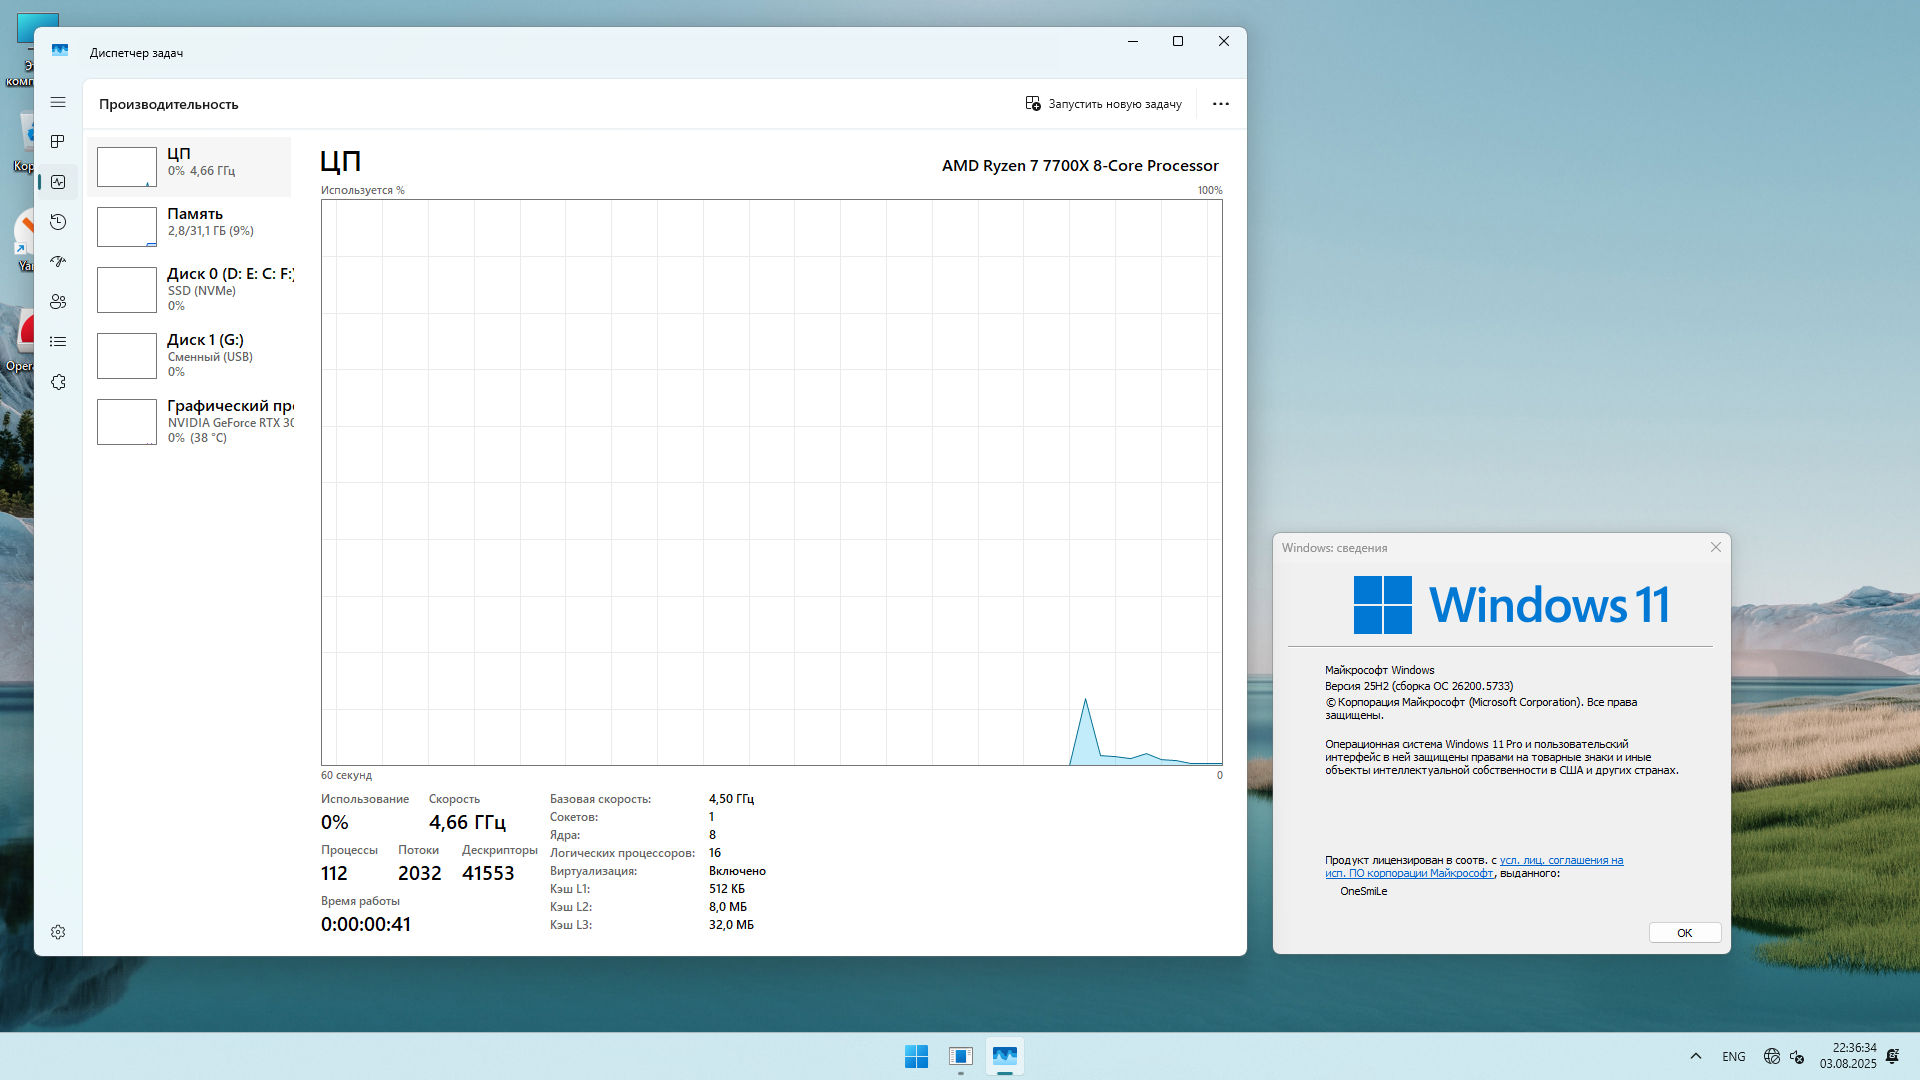The height and width of the screenshot is (1080, 1920).
Task: Click OK in Windows info dialog
Action: (1684, 933)
